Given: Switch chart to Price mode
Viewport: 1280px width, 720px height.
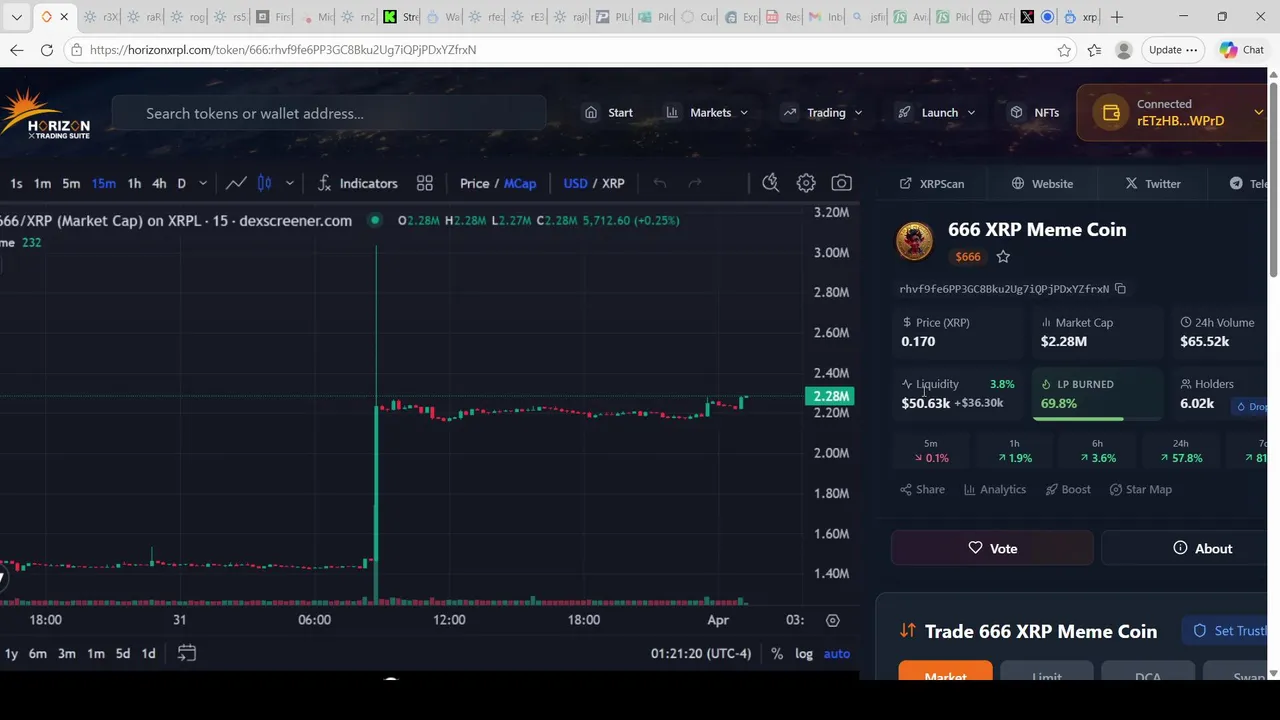Looking at the screenshot, I should pos(474,183).
